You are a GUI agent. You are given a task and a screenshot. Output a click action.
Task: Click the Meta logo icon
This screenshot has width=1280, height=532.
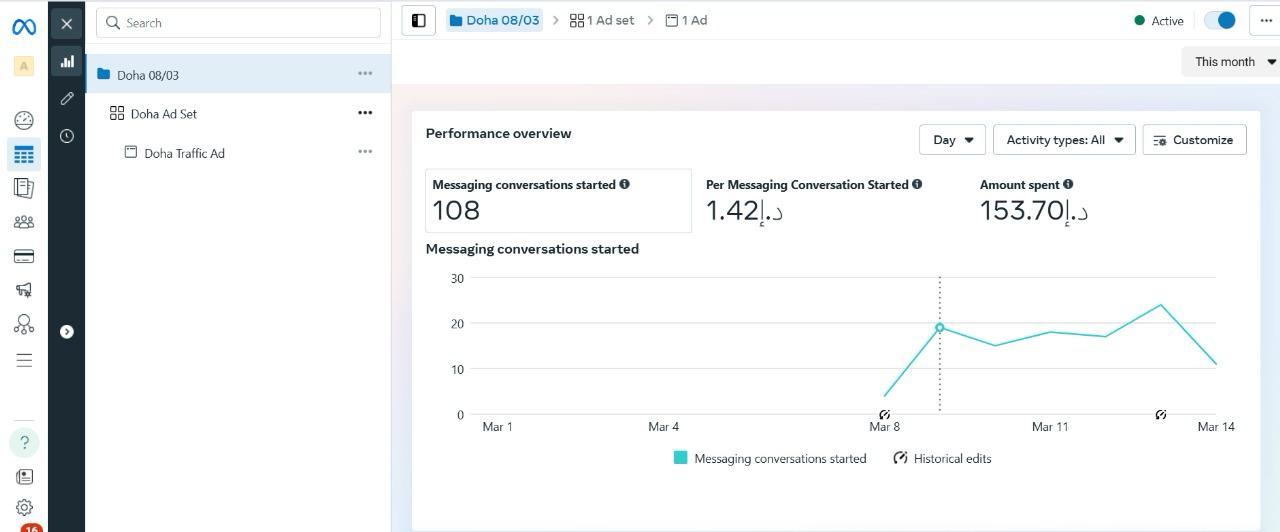tap(24, 27)
